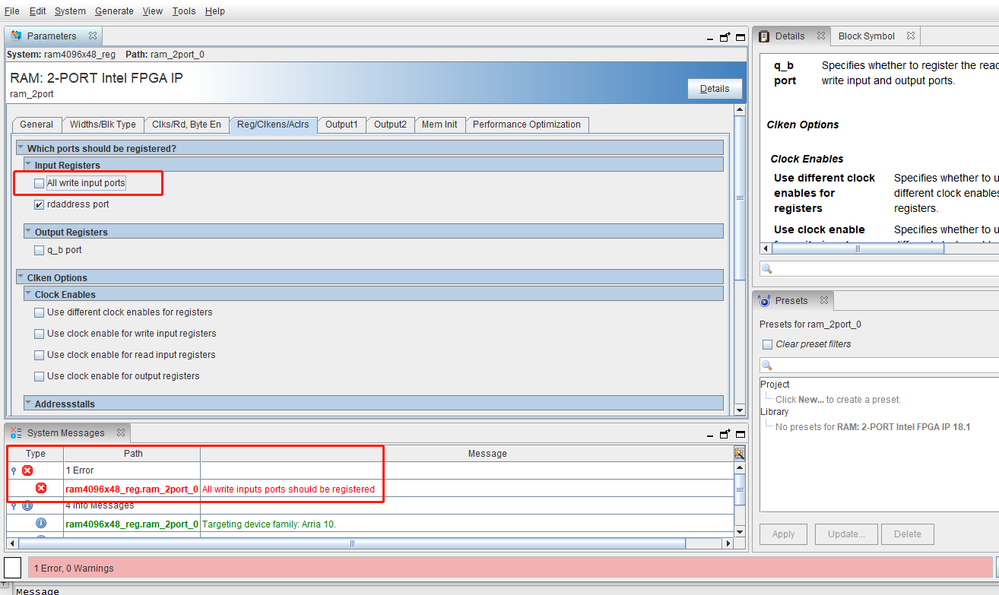The width and height of the screenshot is (999, 595).
Task: Click the Details panel horizontal scrollbar
Action: pyautogui.click(x=858, y=248)
